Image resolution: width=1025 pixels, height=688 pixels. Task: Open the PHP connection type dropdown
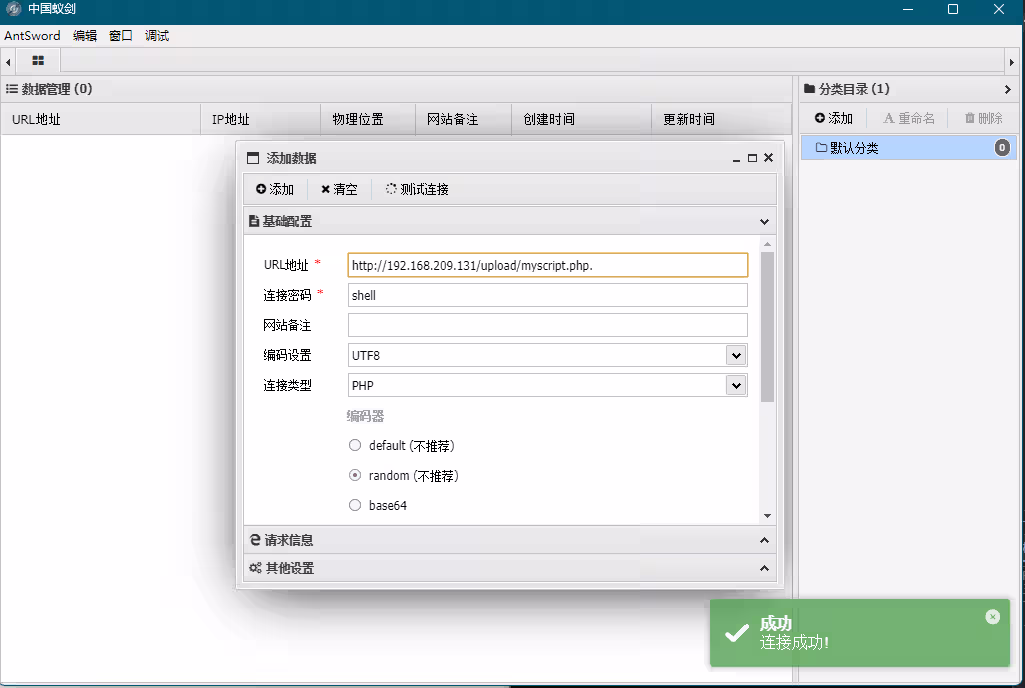click(x=737, y=385)
